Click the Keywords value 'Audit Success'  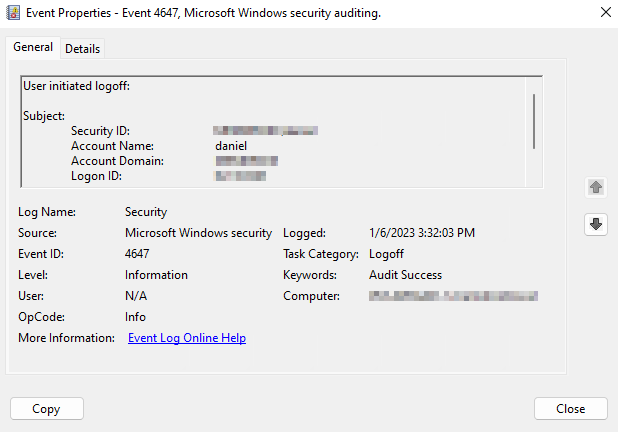pyautogui.click(x=405, y=275)
